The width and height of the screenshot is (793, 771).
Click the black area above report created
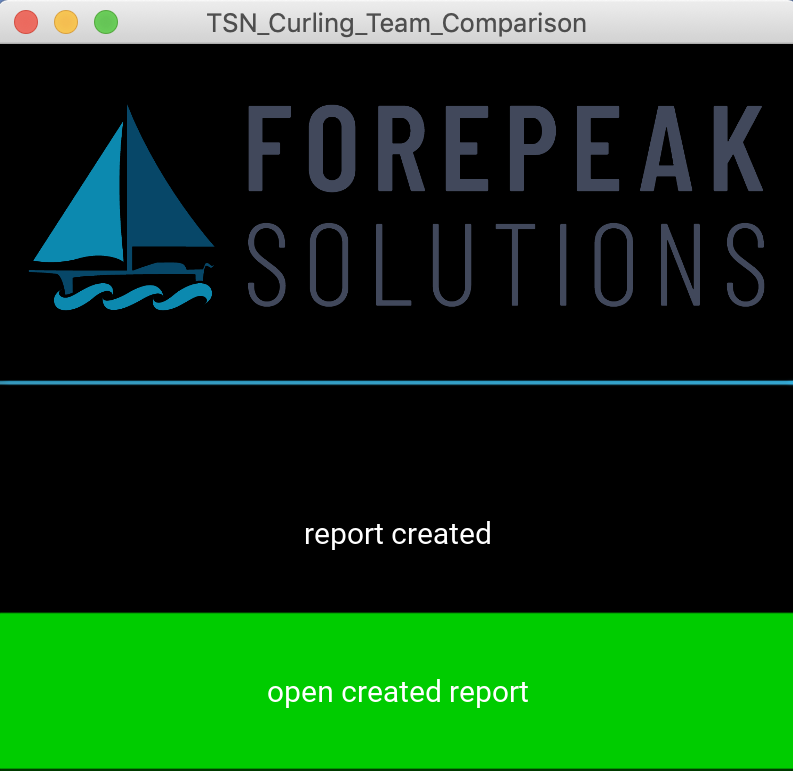pyautogui.click(x=397, y=450)
